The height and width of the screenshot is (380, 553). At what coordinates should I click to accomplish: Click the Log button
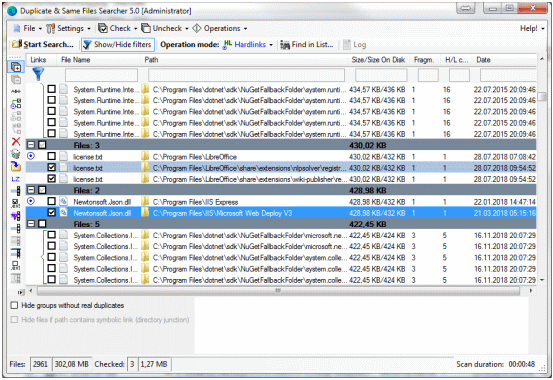coord(355,45)
